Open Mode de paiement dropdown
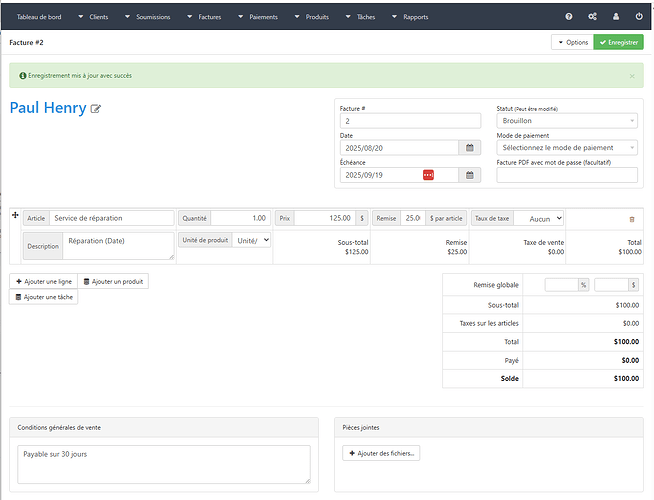Screen dimensions: 654x500 567,148
